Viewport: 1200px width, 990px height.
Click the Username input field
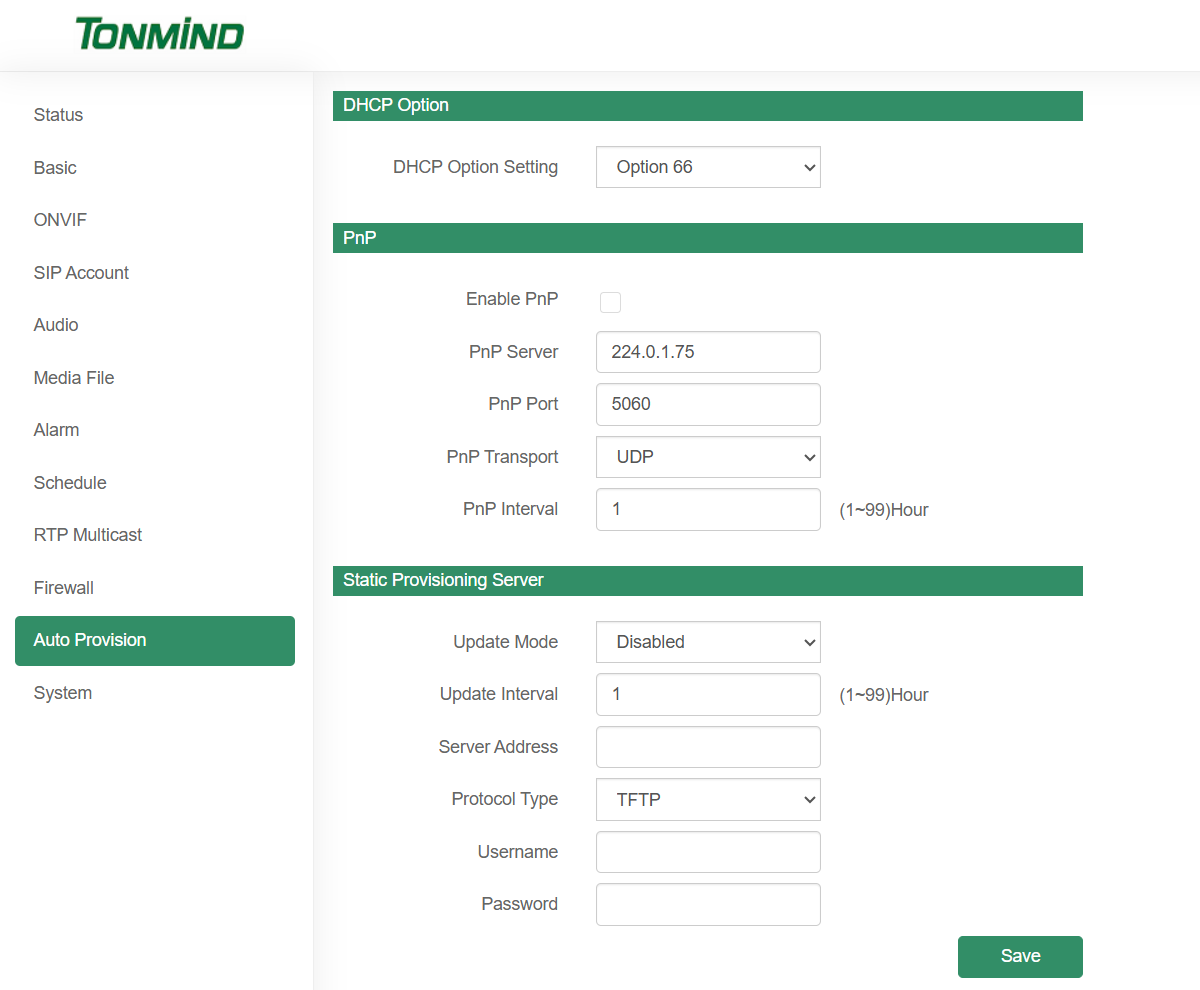[x=708, y=852]
